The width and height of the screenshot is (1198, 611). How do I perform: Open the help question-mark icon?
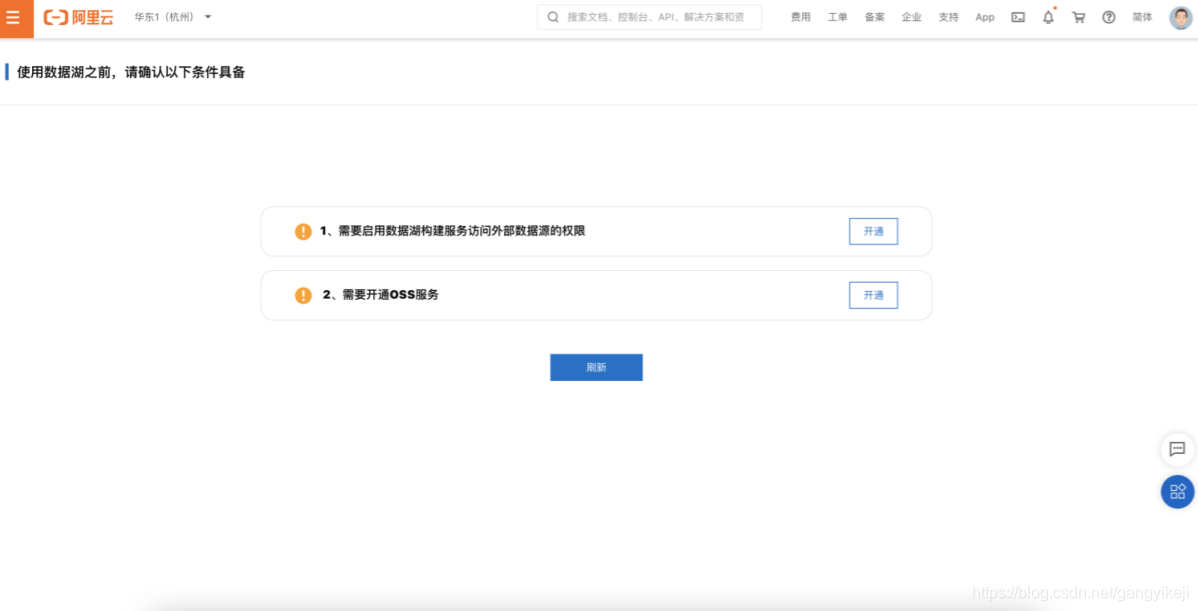pos(1108,17)
